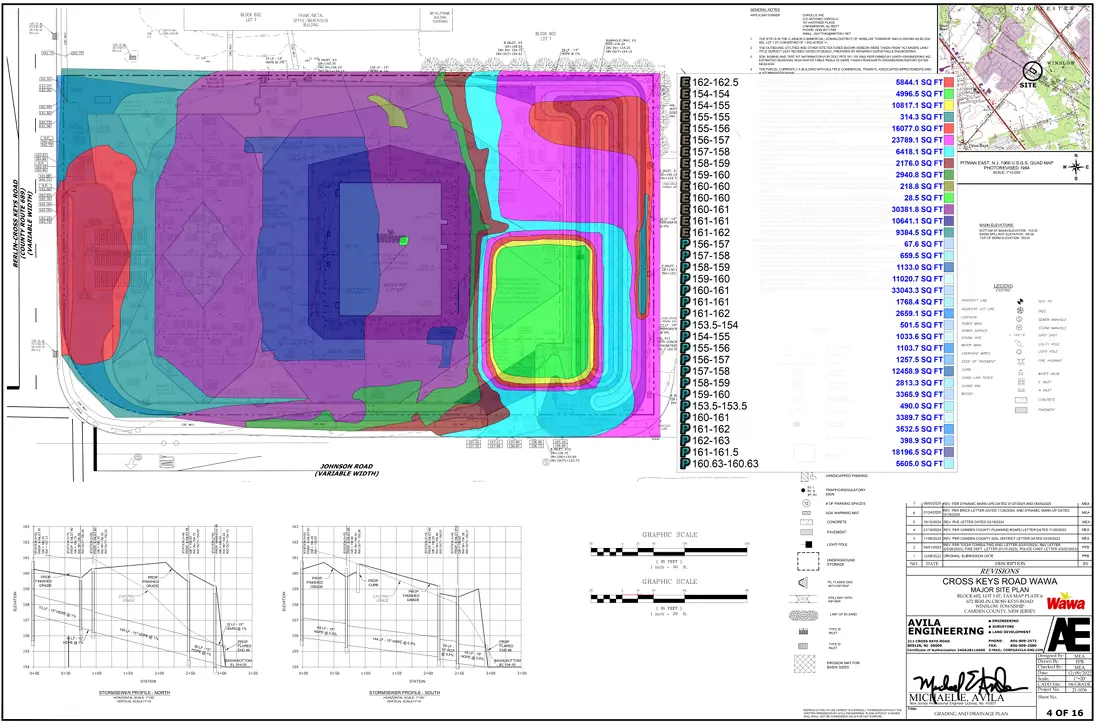Click the '161-161.5' legend label
Screen dimensions: 1097x724
(x=715, y=452)
